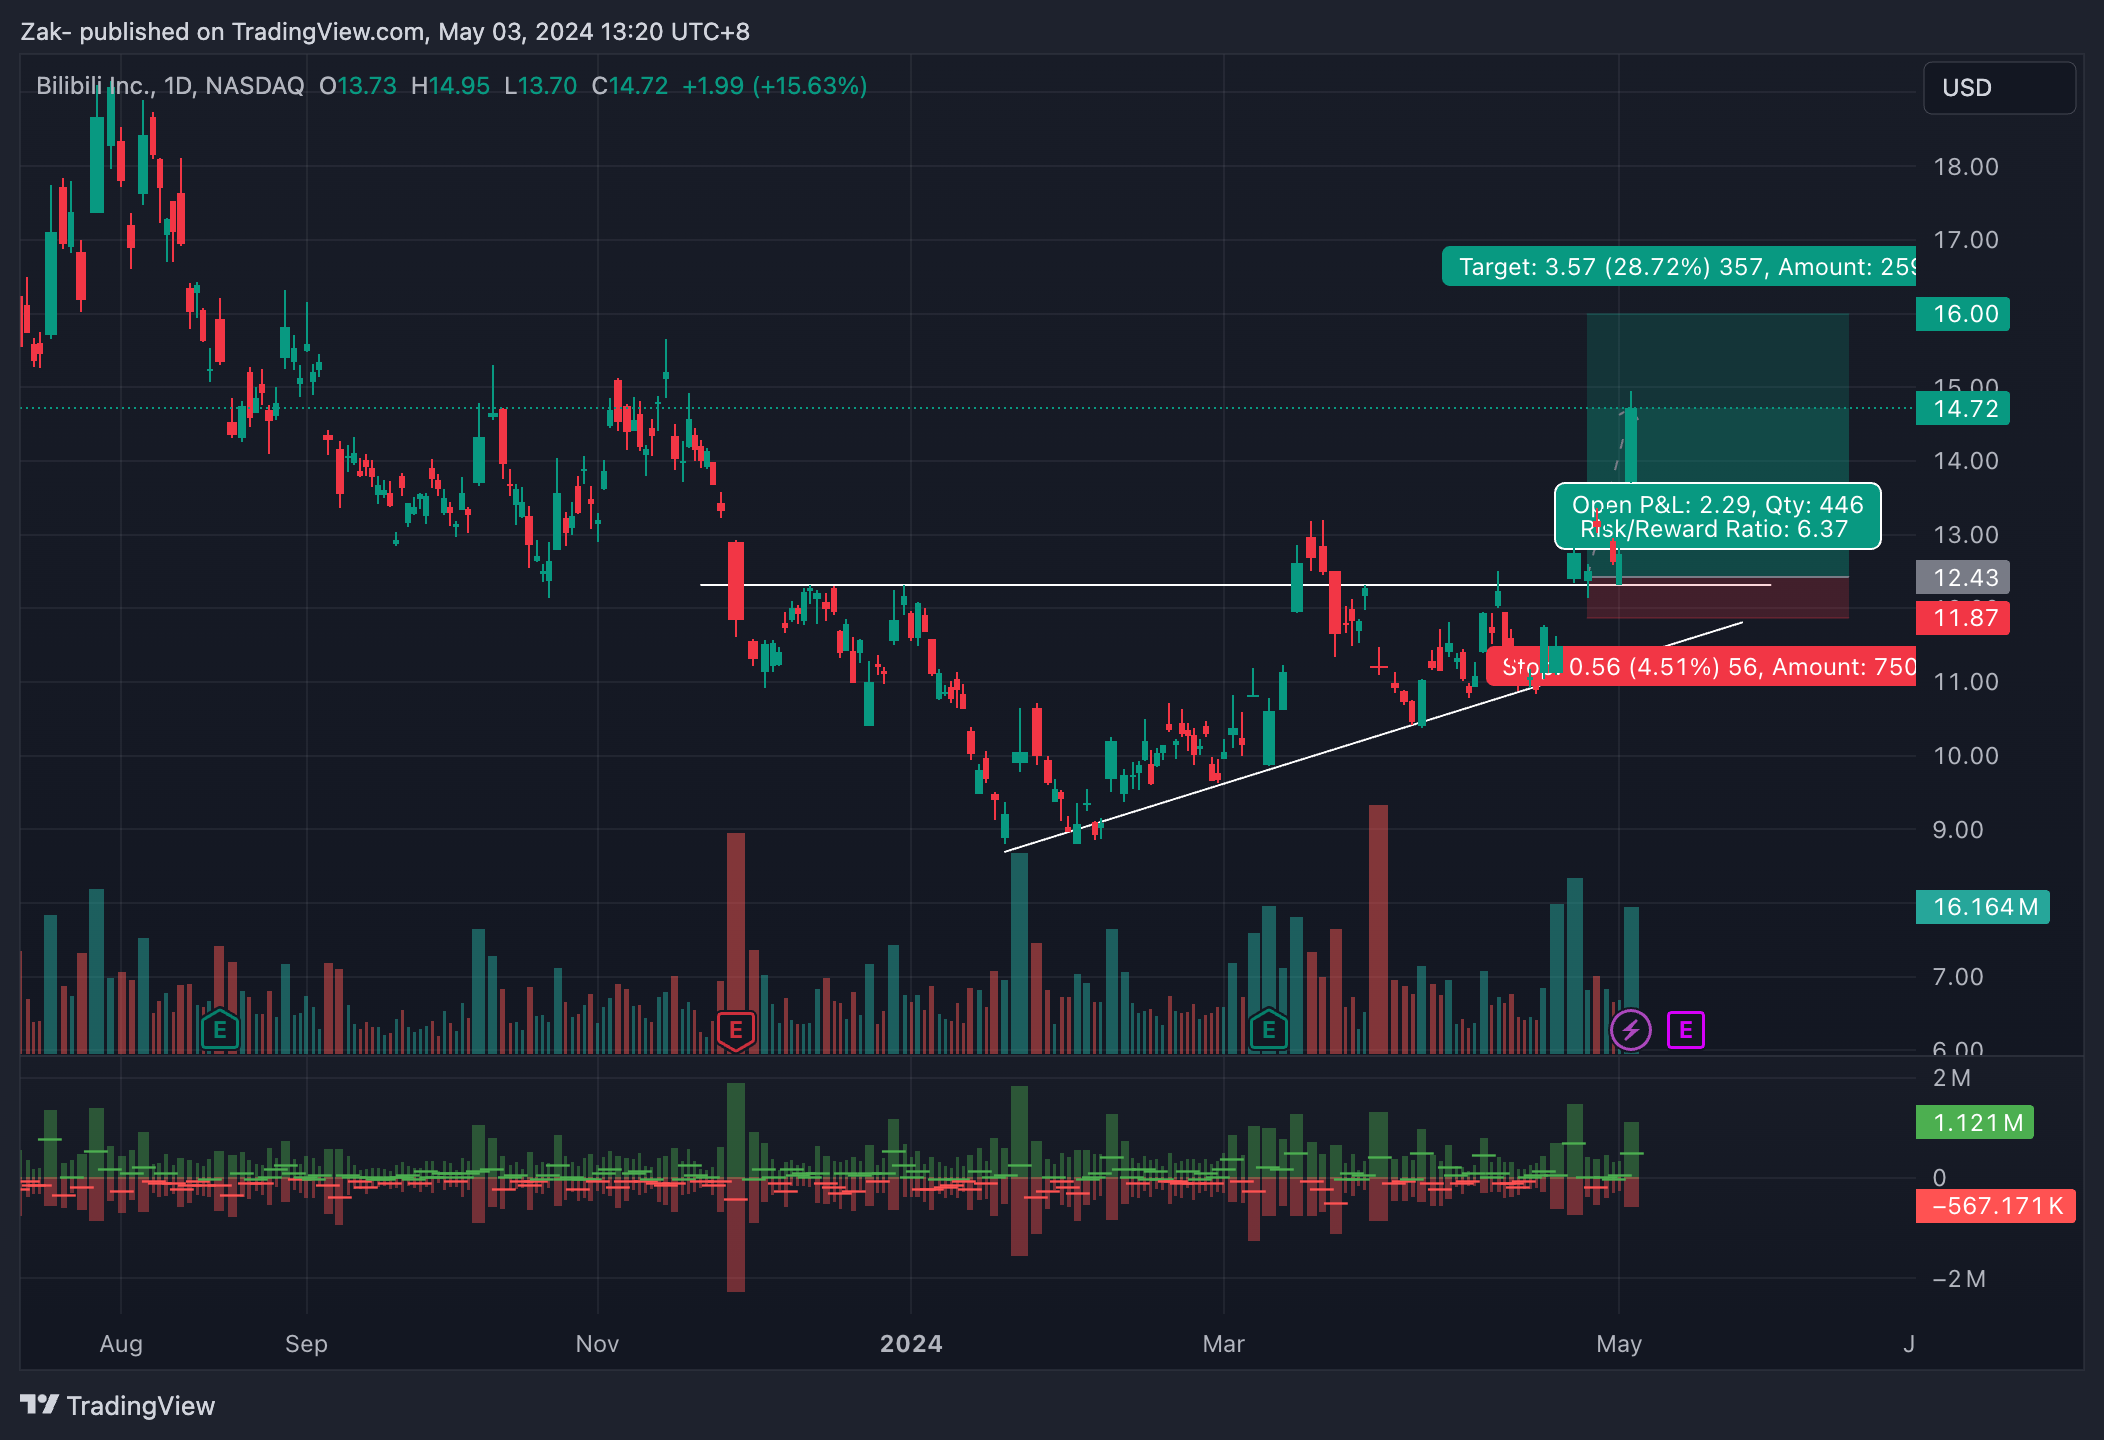Click the 16.00 target price tag
Screen dimensions: 2104x1440
coord(1963,314)
